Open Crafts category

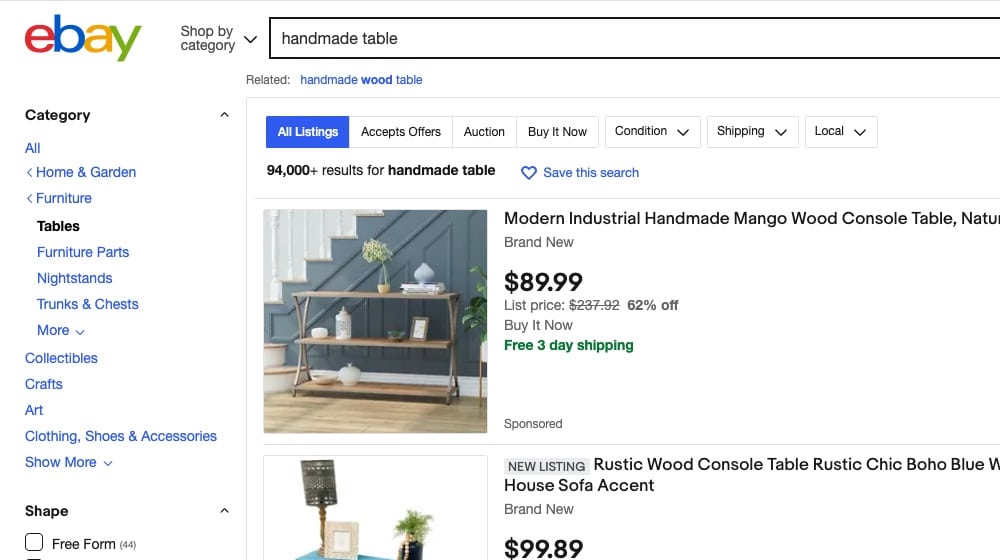coord(43,385)
